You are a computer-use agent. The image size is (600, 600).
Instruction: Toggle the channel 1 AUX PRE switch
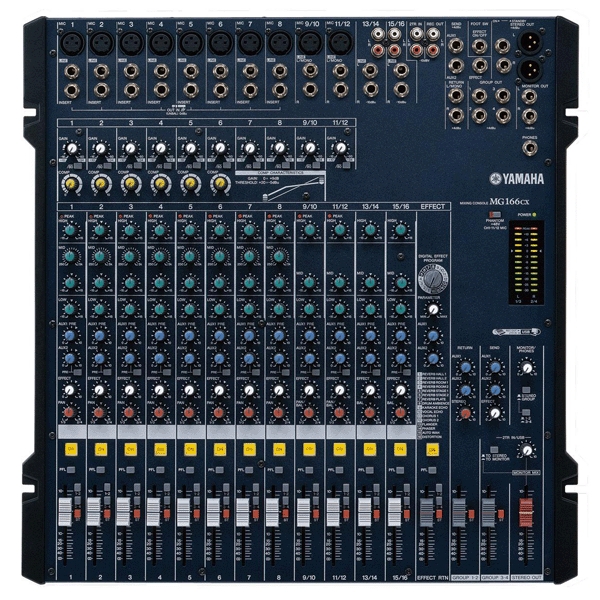[x=78, y=372]
